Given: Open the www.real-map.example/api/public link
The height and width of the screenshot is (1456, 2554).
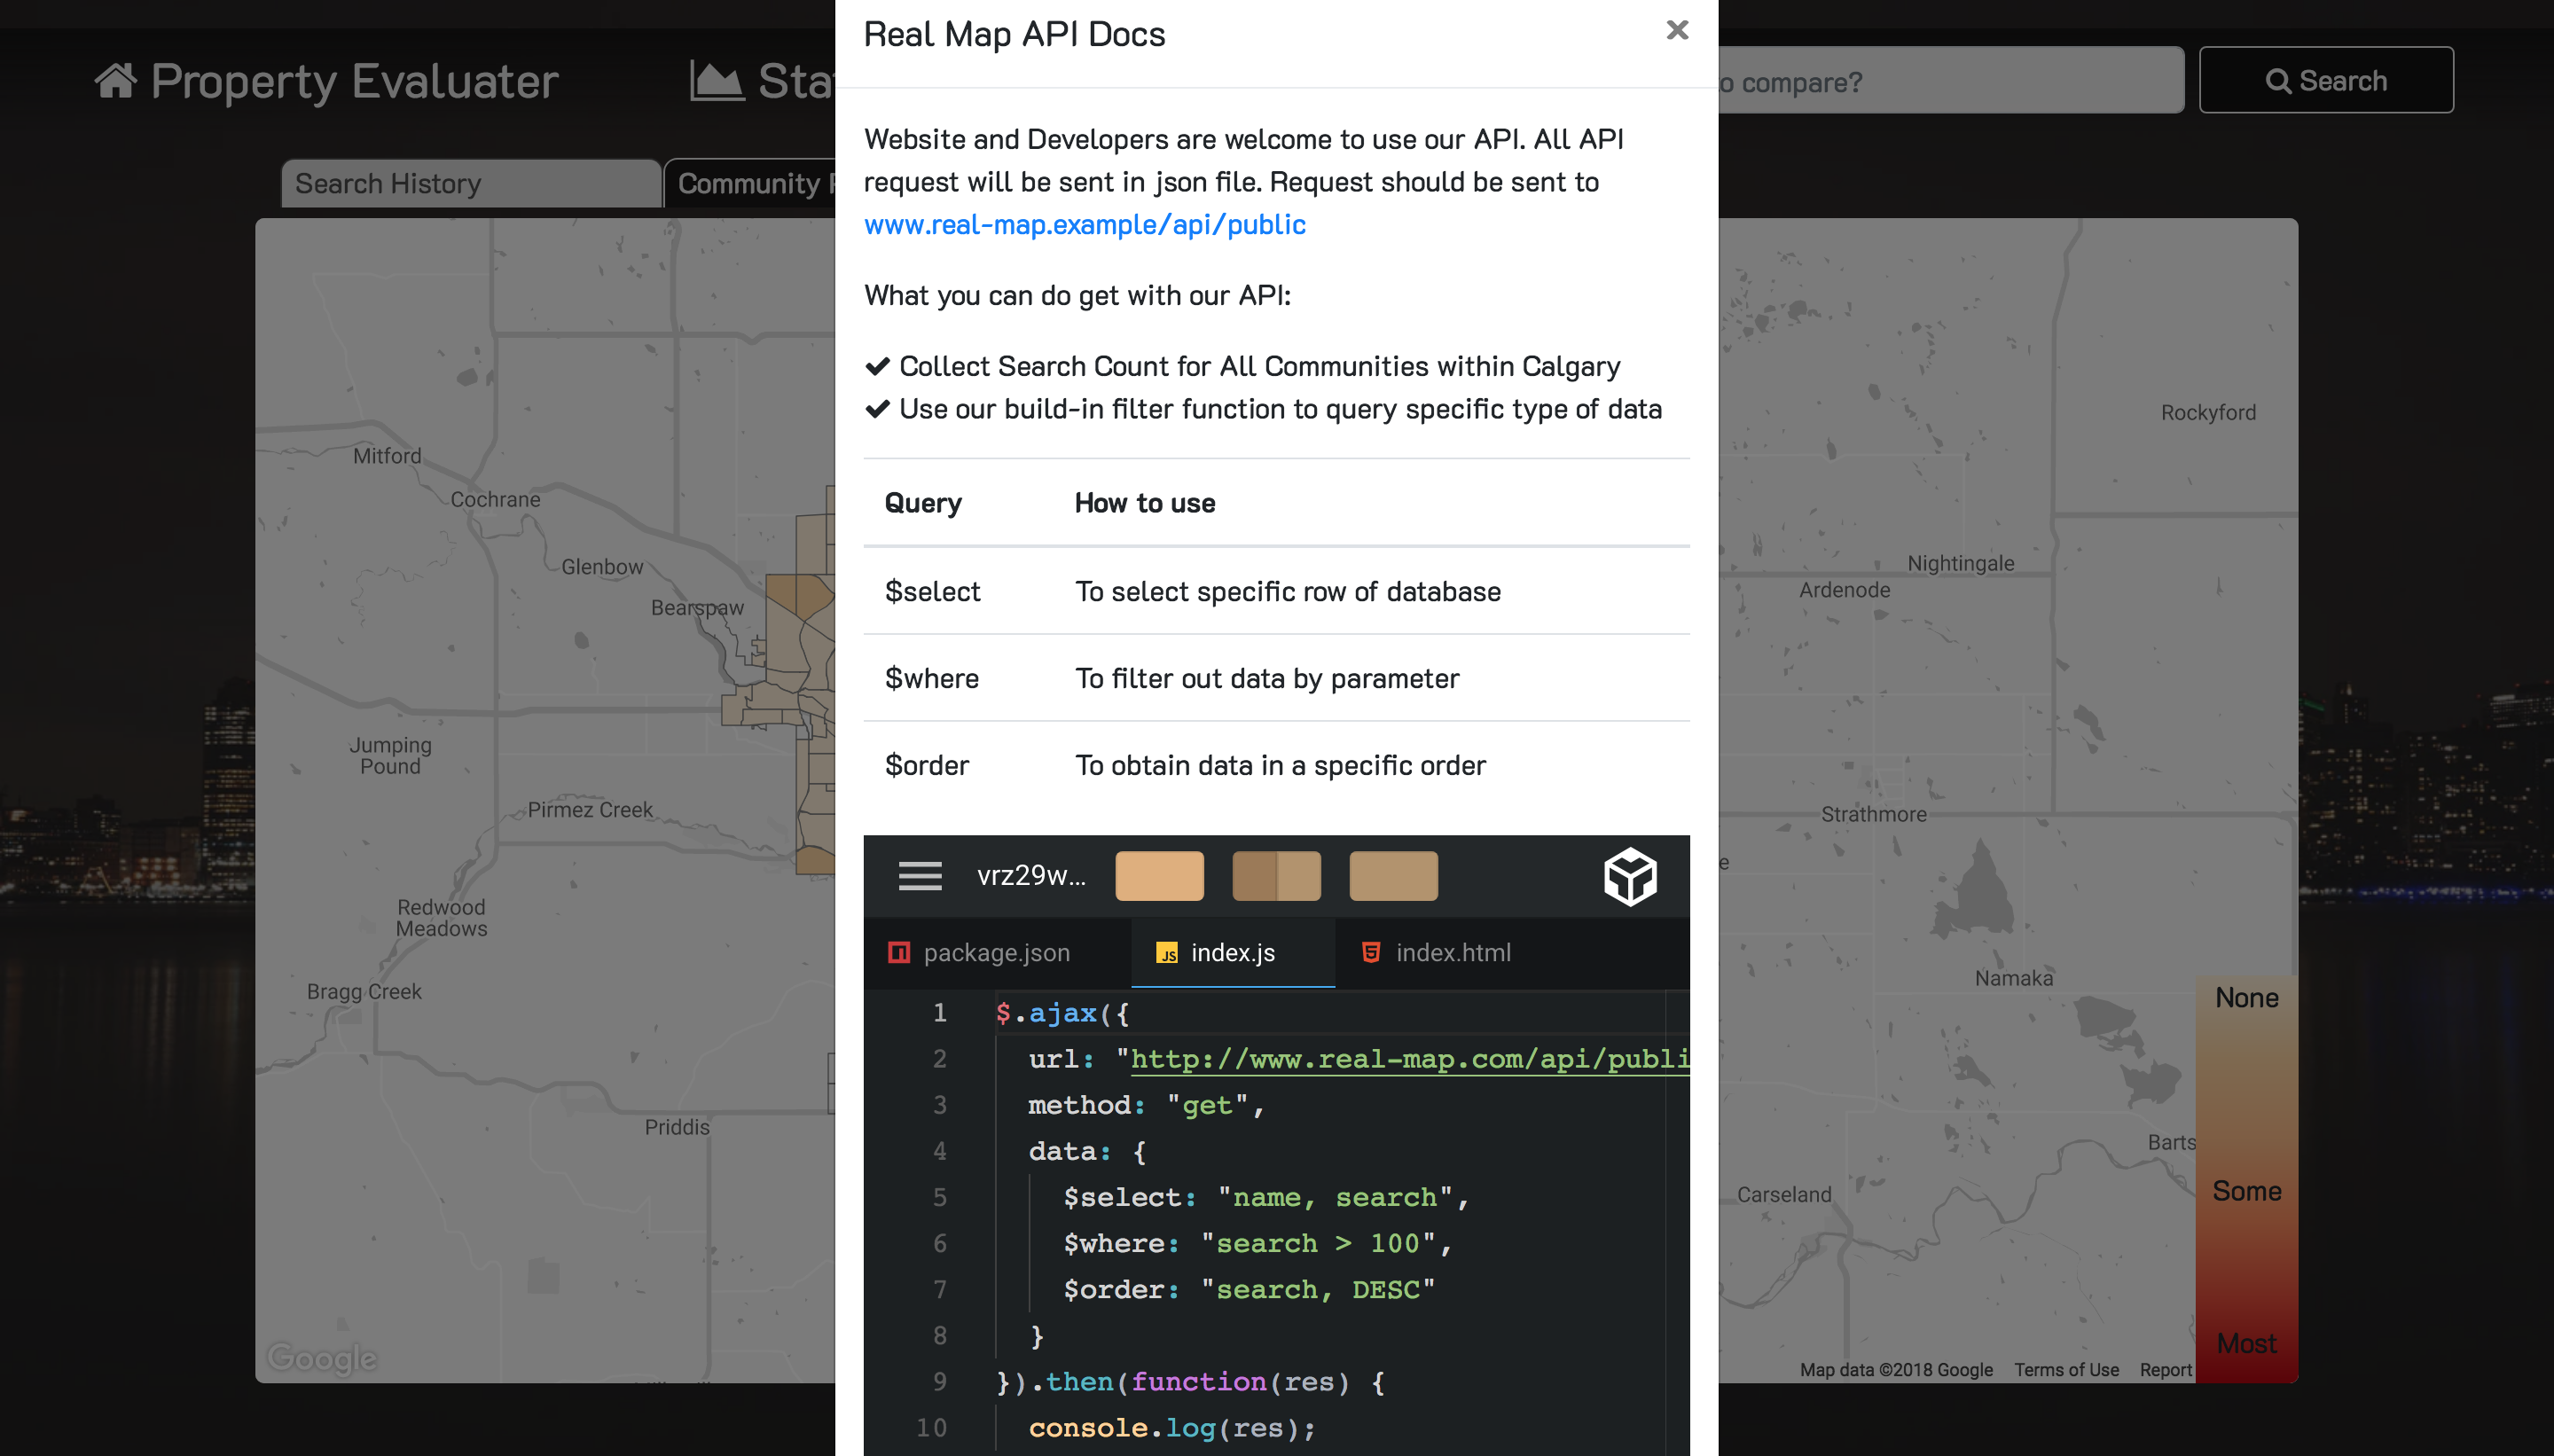Looking at the screenshot, I should 1084,224.
